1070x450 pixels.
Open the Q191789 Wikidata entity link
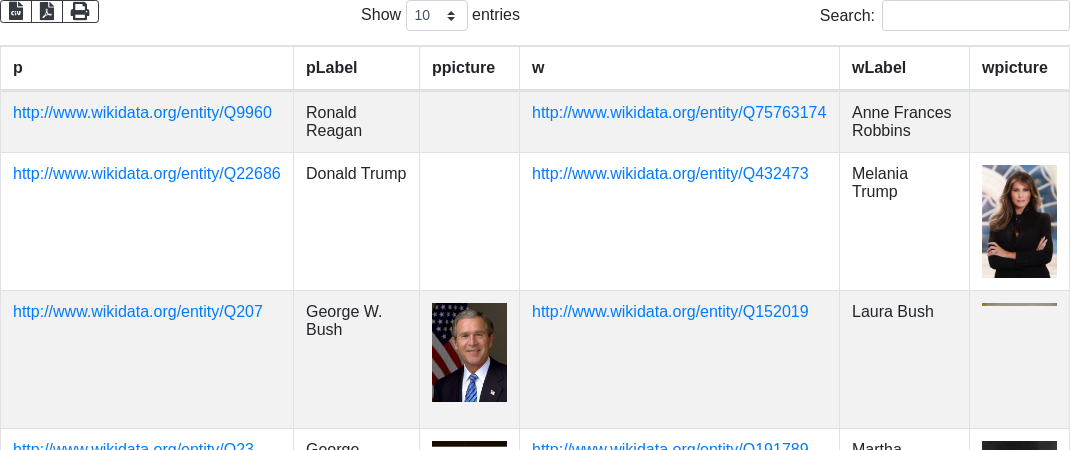click(x=670, y=446)
